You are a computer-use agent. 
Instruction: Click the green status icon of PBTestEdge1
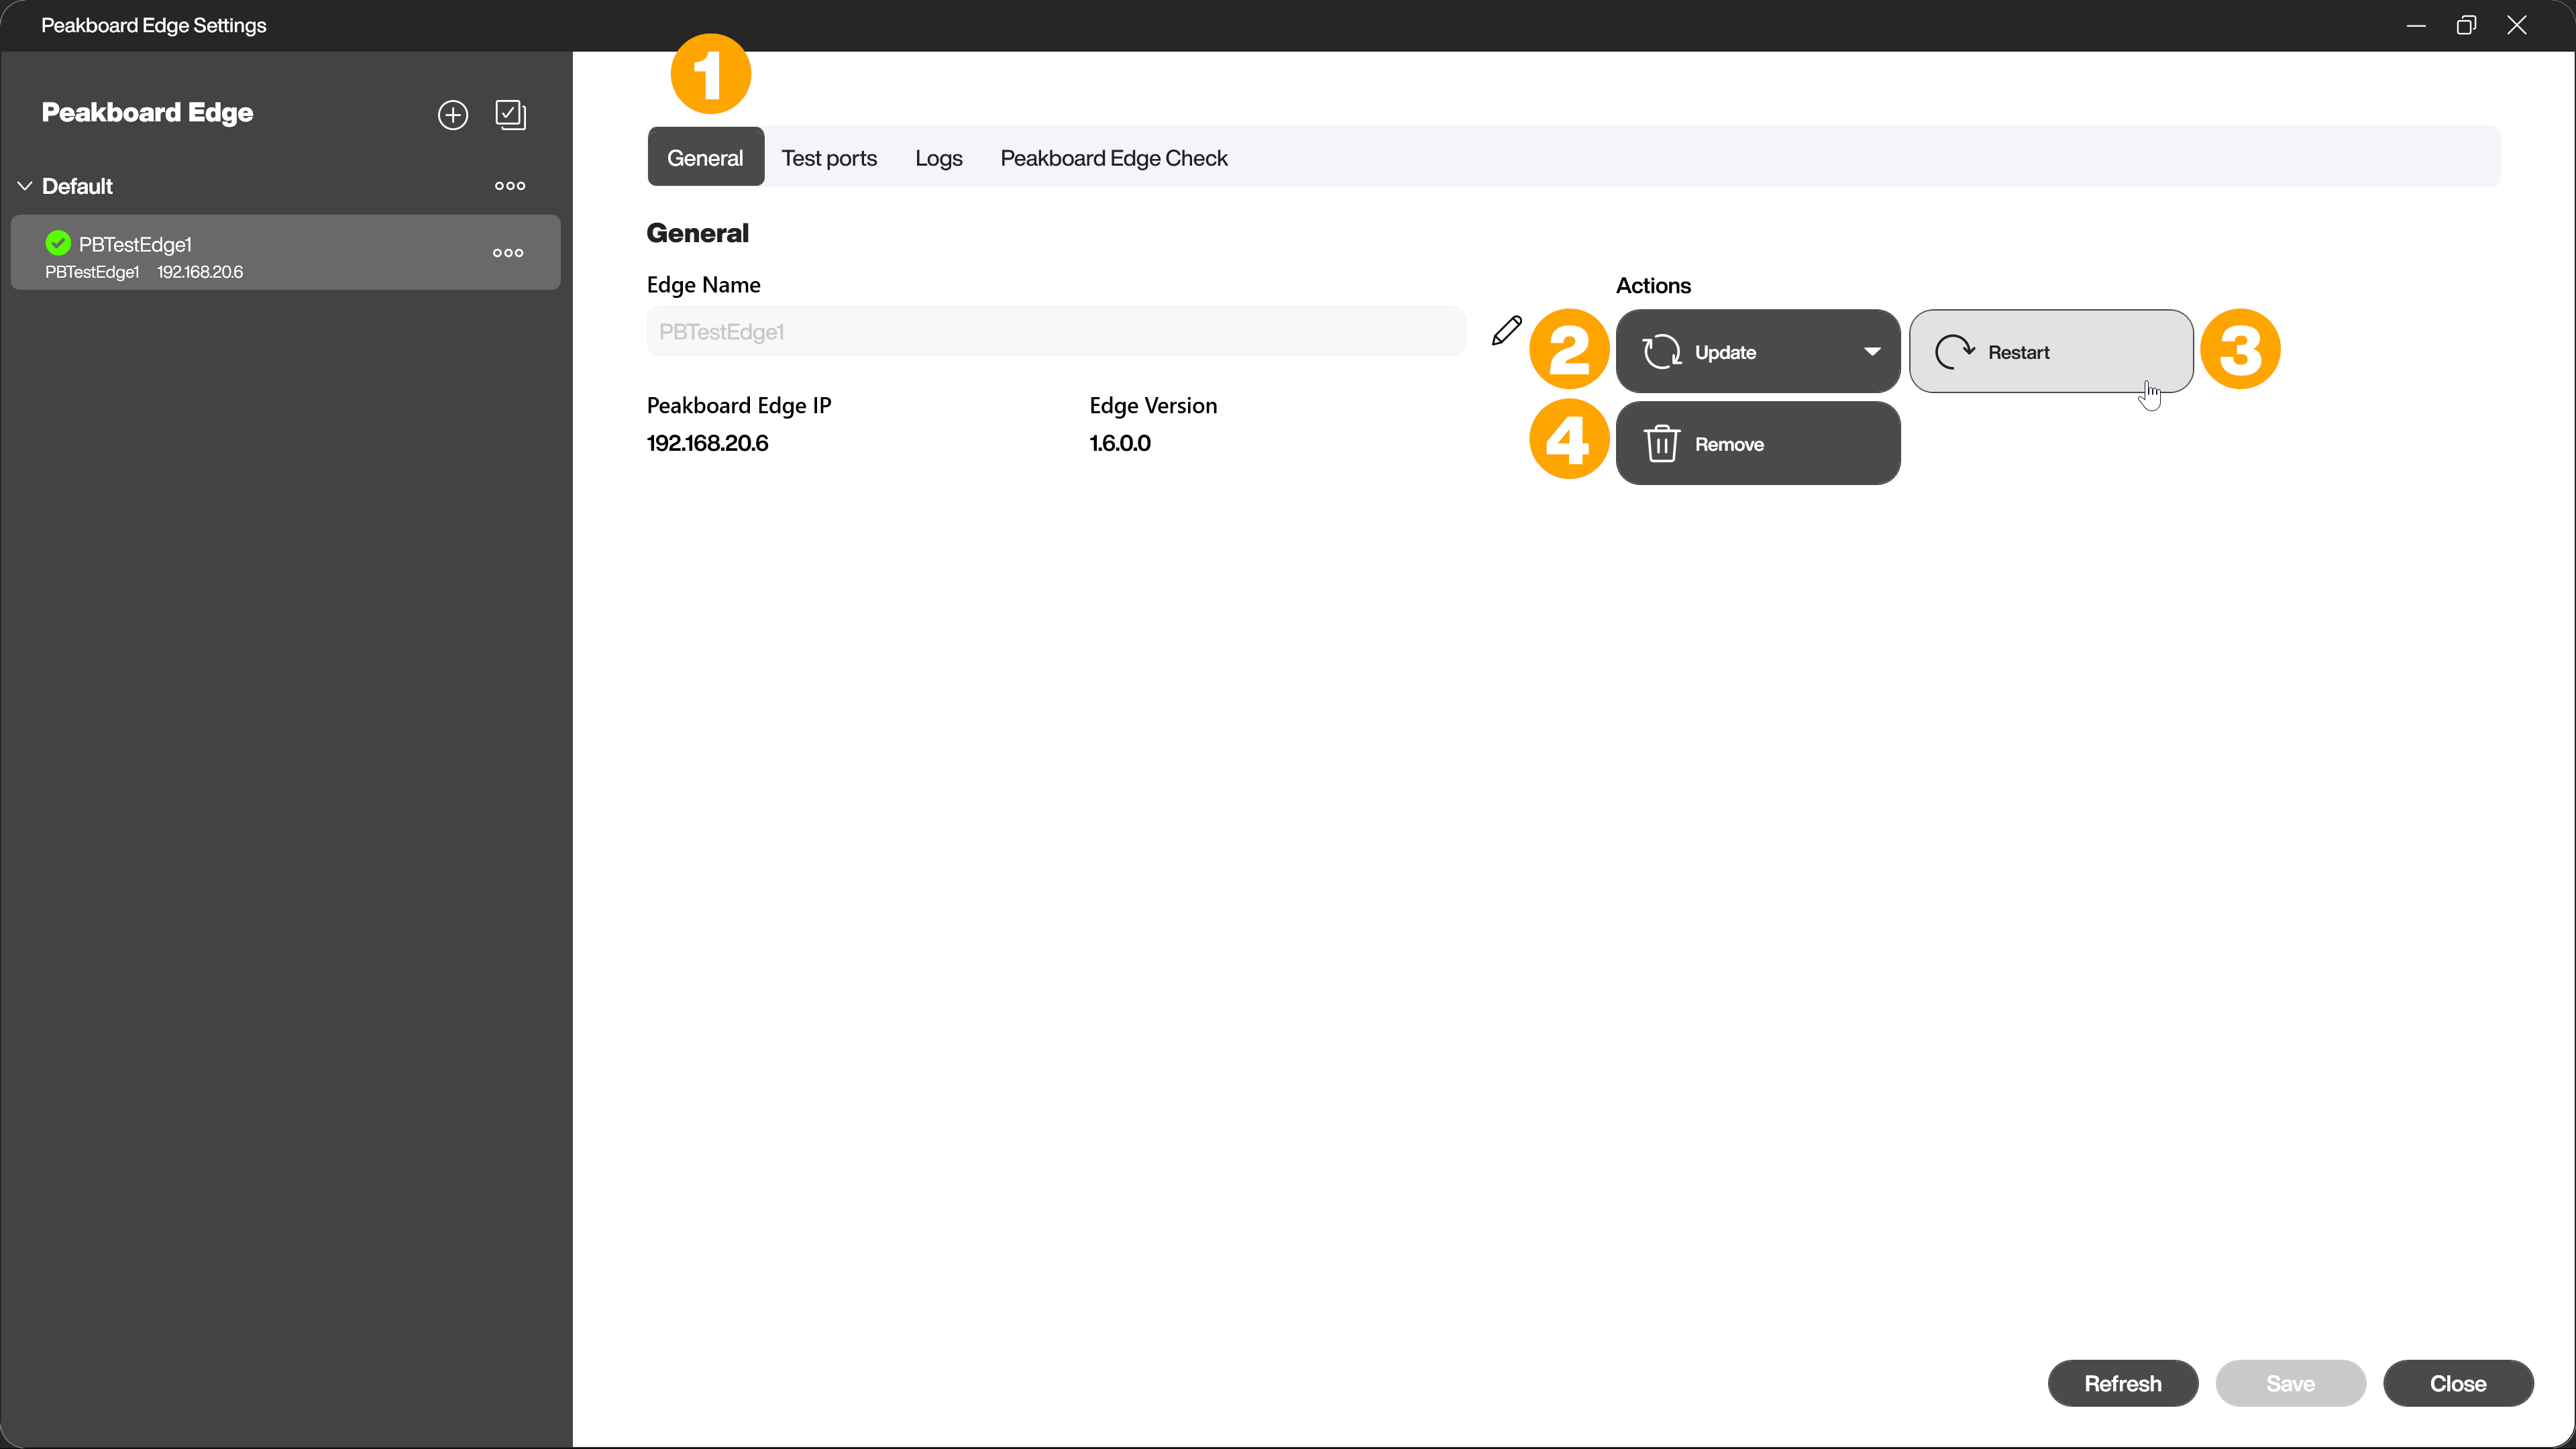pyautogui.click(x=58, y=243)
